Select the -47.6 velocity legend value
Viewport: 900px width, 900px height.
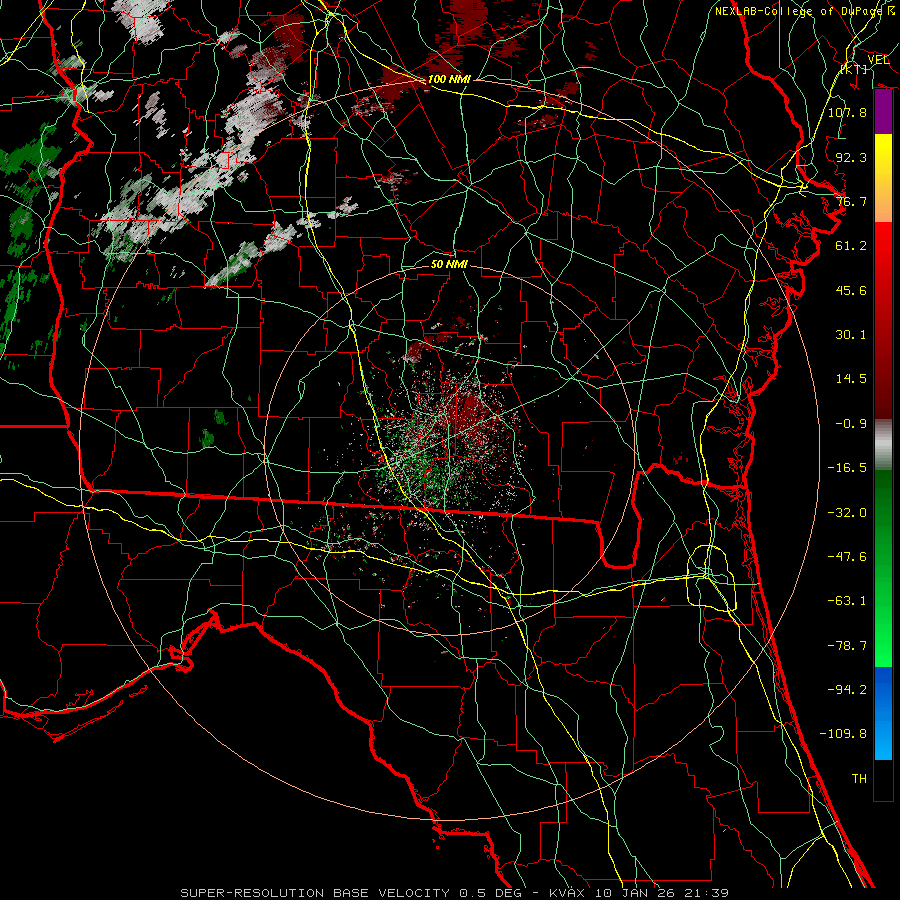click(847, 557)
